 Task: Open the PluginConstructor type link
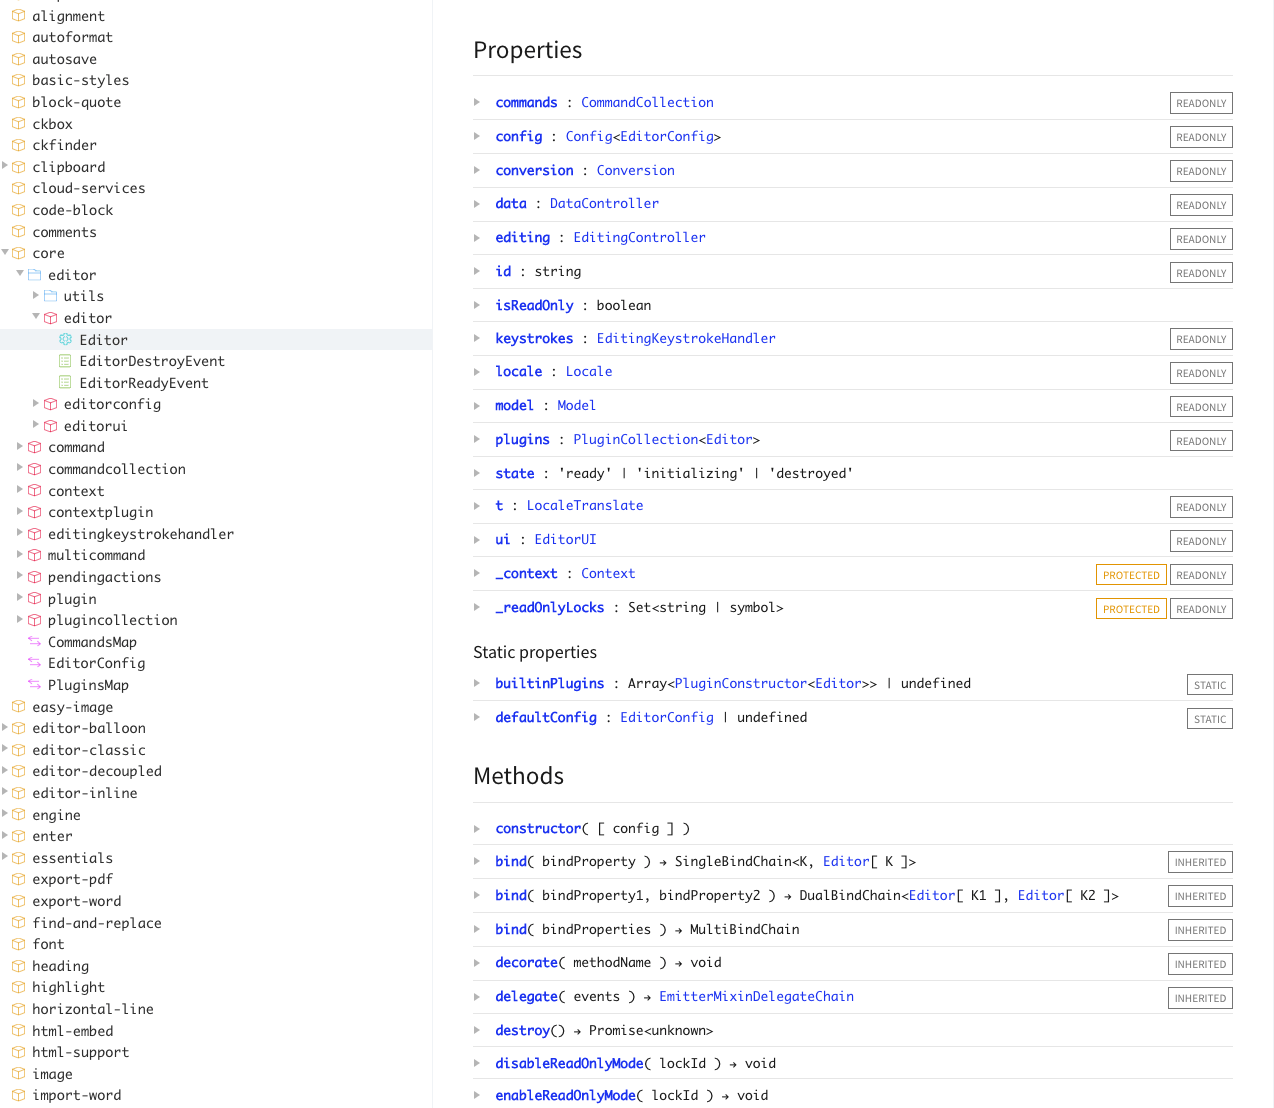(741, 683)
